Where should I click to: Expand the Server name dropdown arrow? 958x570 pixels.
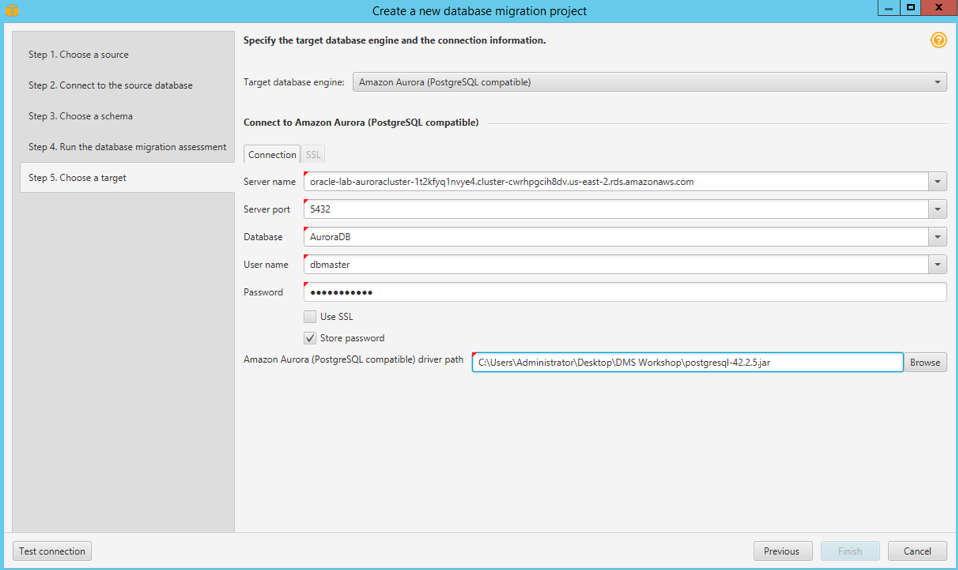[937, 181]
